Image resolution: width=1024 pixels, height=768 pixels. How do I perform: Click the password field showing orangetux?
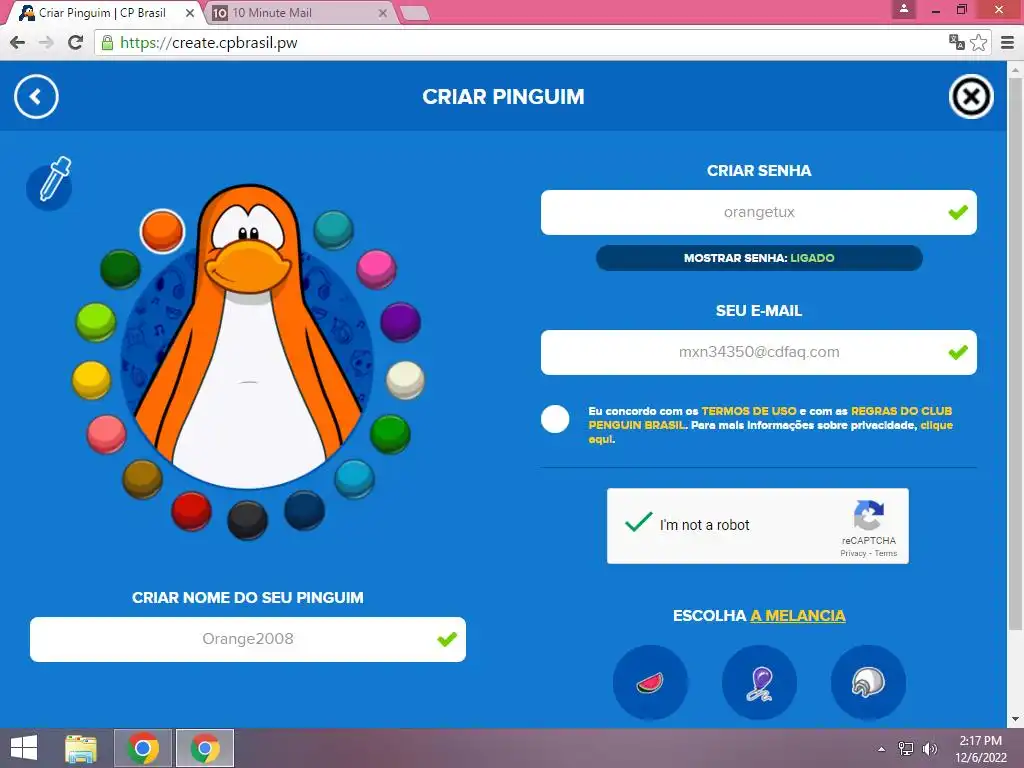759,212
